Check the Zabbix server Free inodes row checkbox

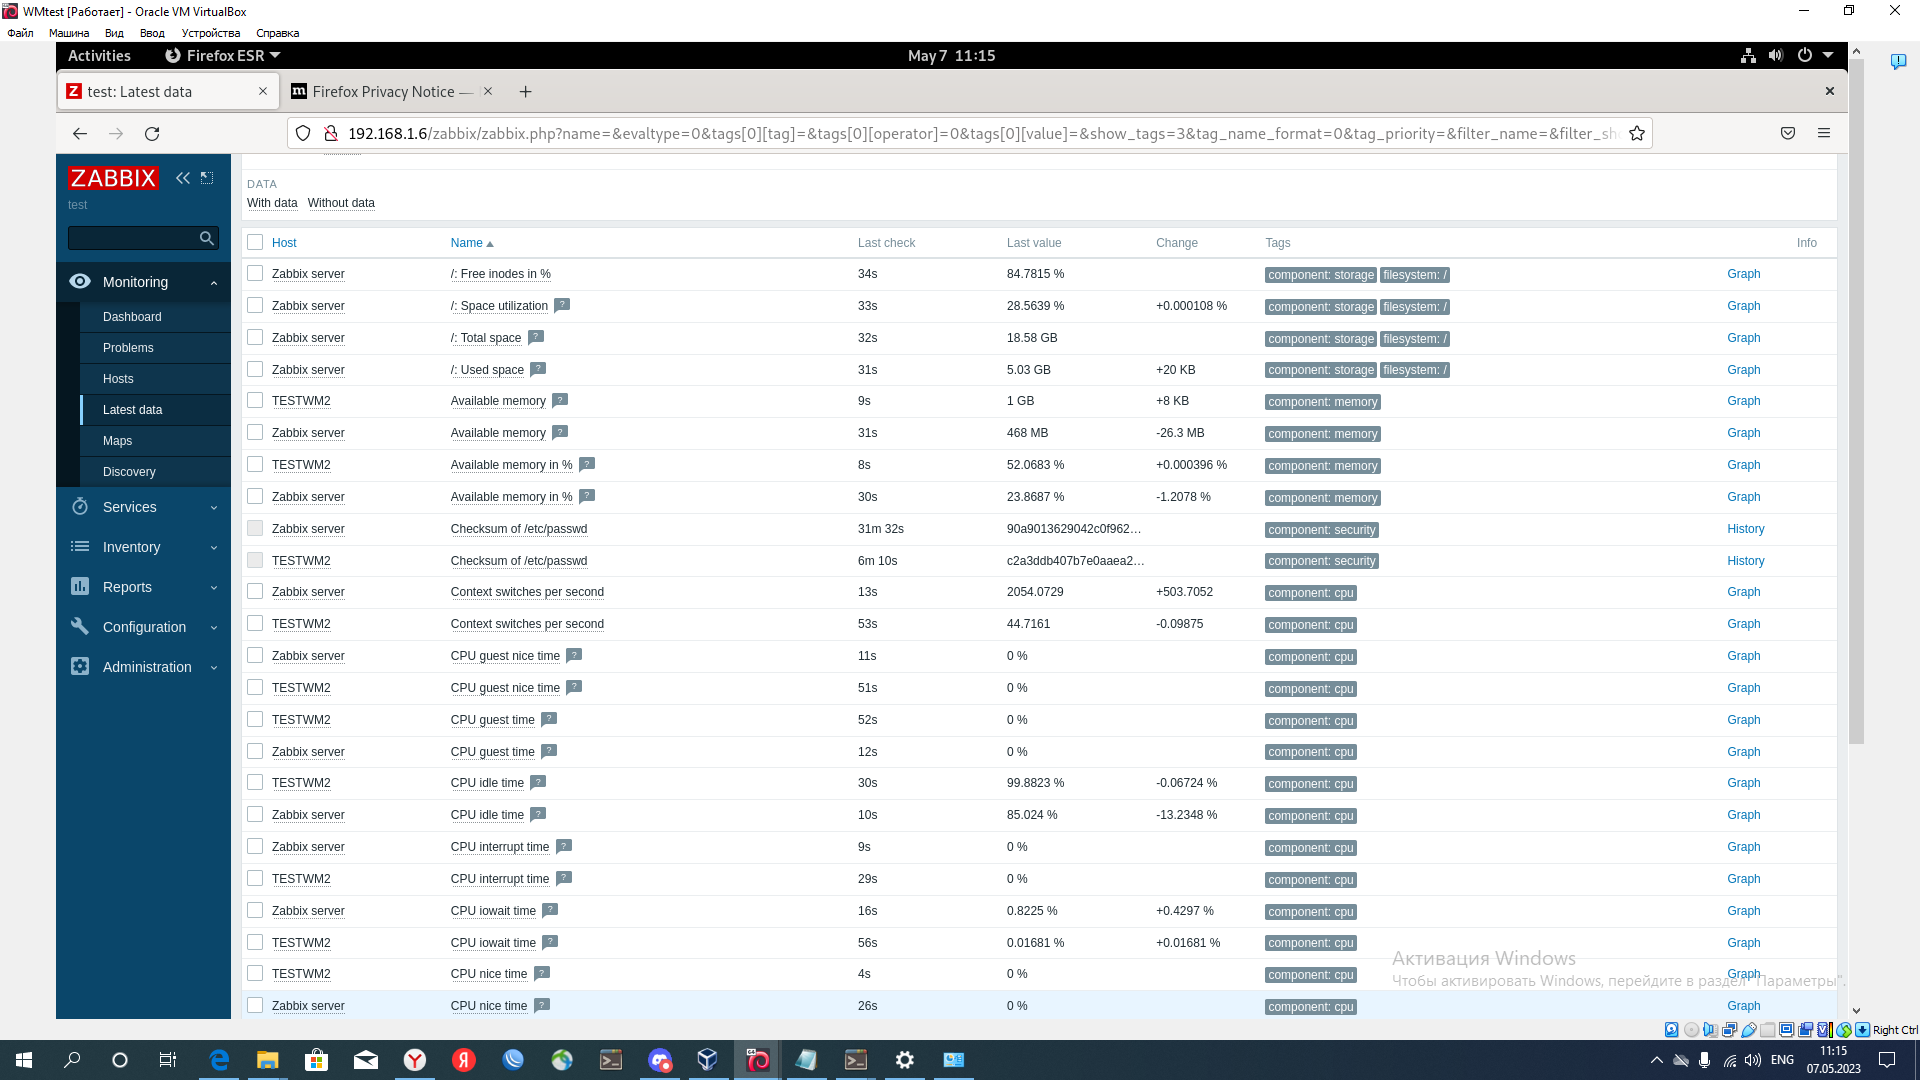[x=256, y=273]
